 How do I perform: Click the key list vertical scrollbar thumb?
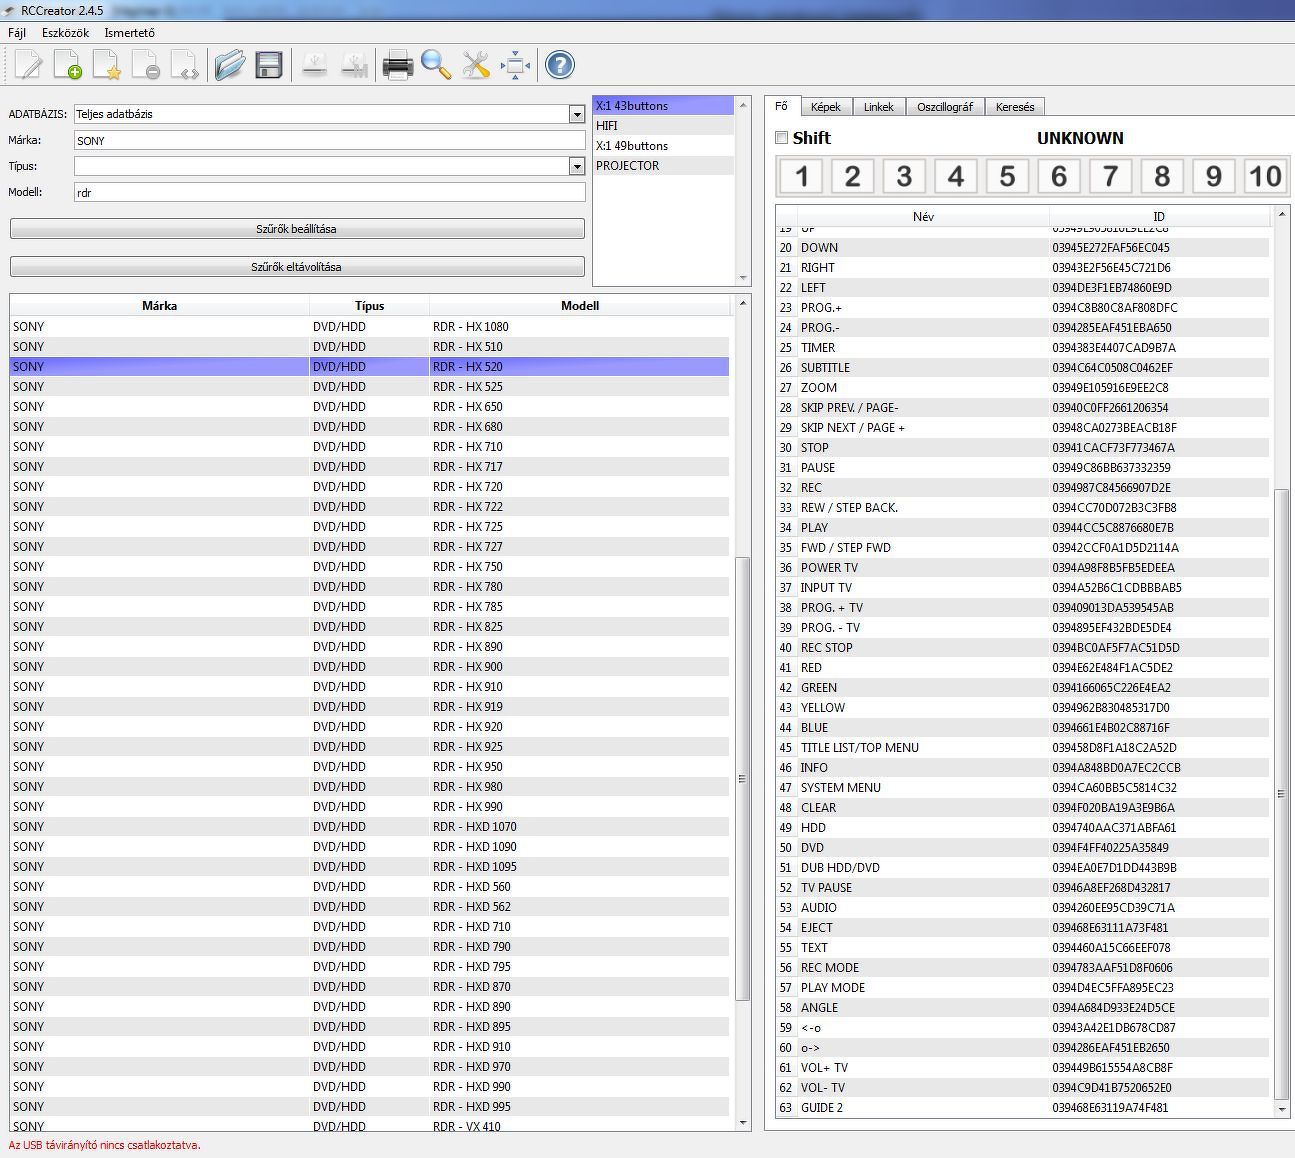1282,793
